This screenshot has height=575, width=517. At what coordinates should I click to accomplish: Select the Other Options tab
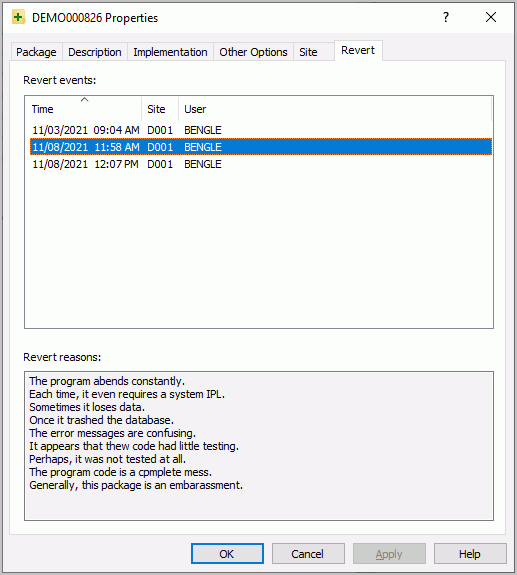[253, 52]
